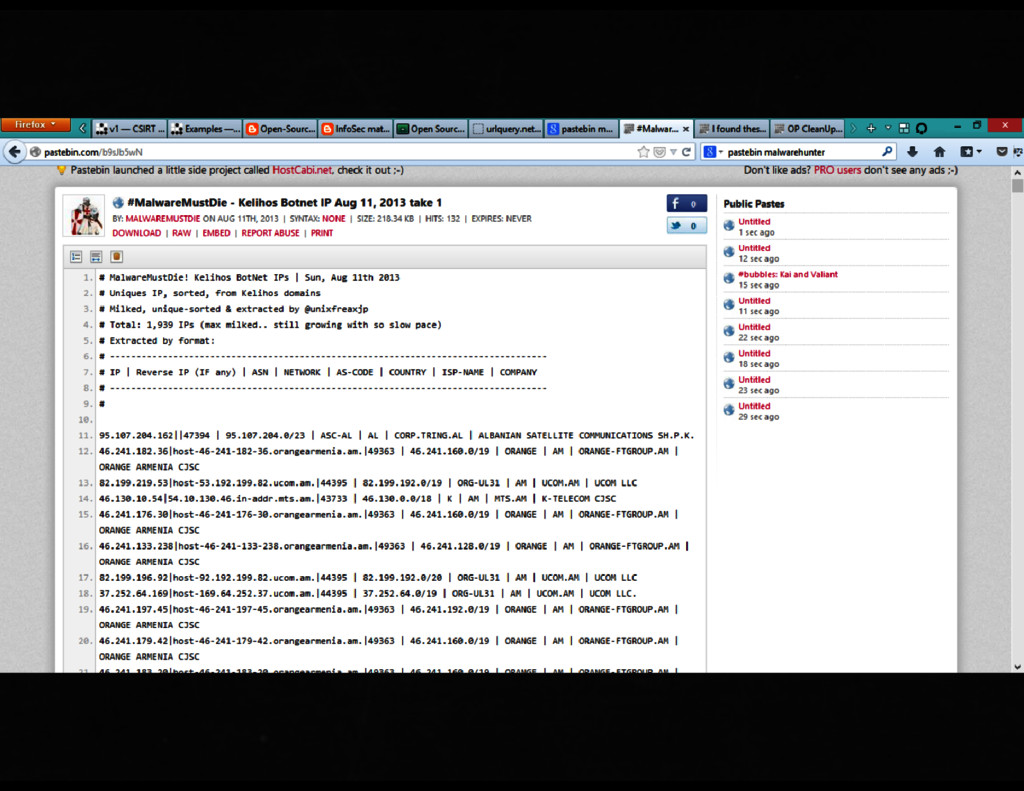Viewport: 1024px width, 791px height.
Task: Click the PRO users link
Action: [837, 170]
